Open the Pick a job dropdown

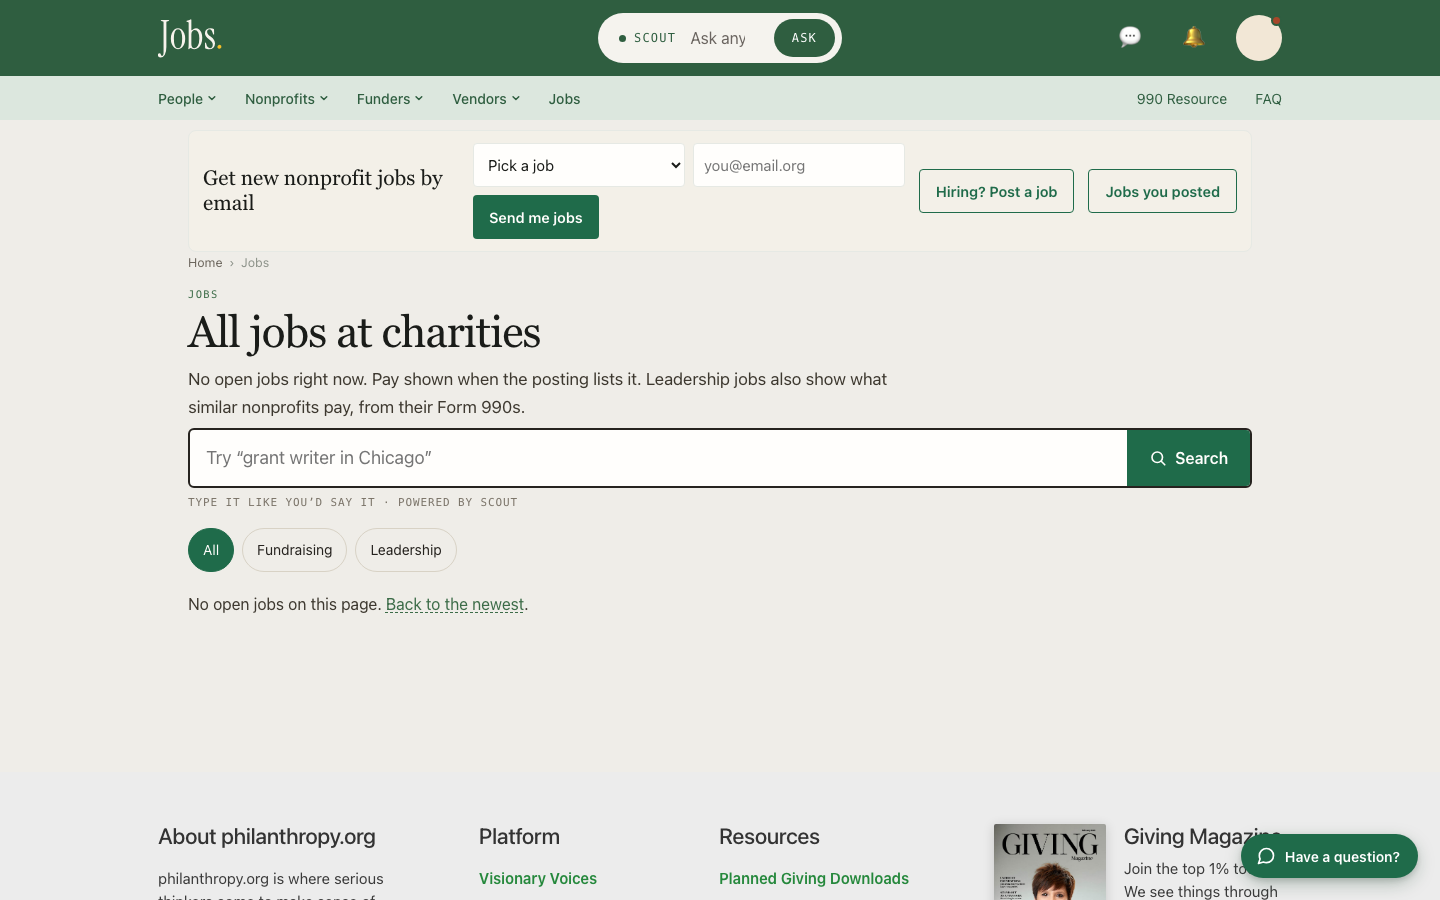tap(579, 165)
